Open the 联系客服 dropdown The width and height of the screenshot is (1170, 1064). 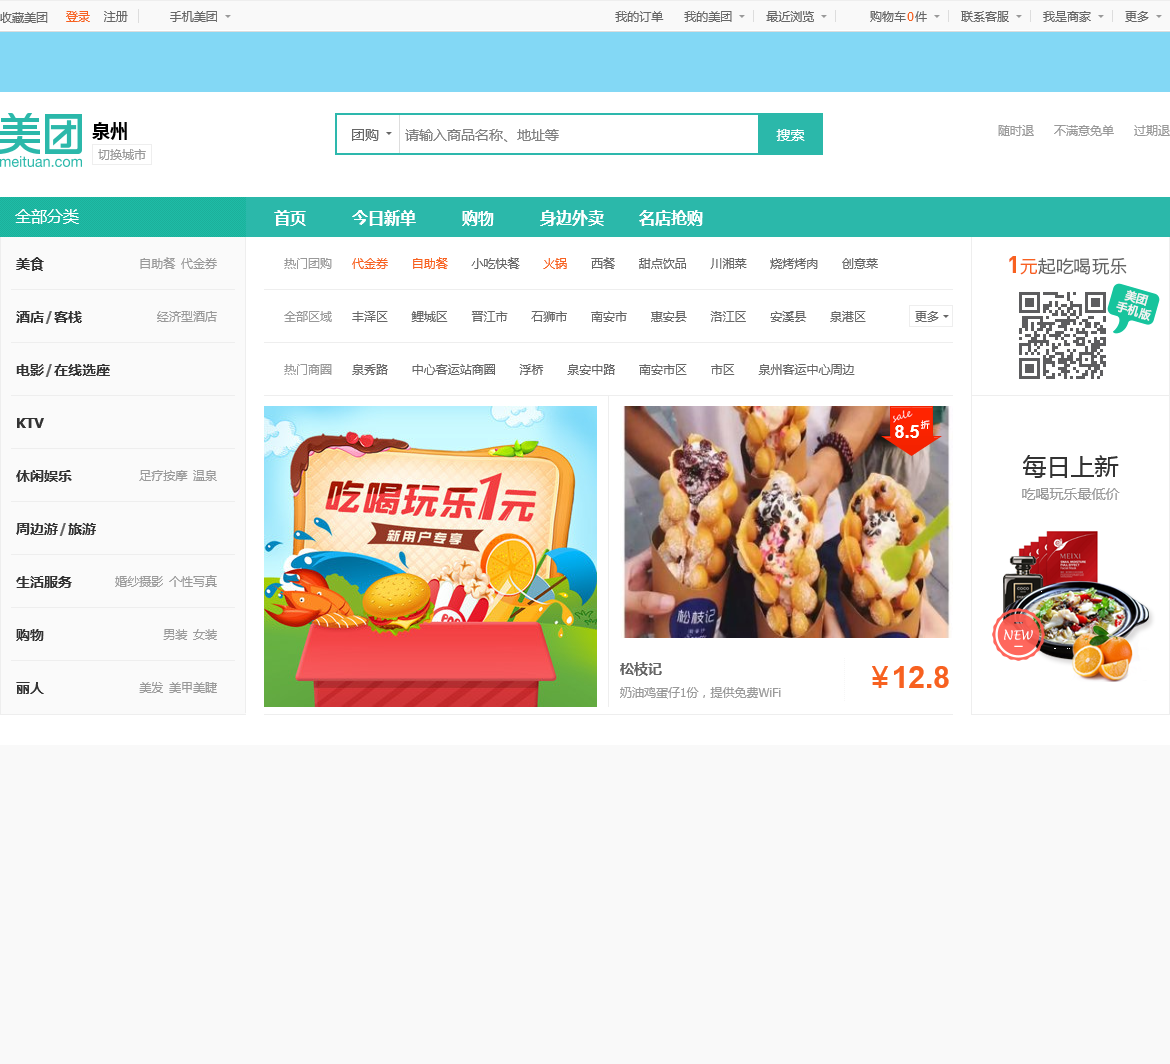pos(991,16)
